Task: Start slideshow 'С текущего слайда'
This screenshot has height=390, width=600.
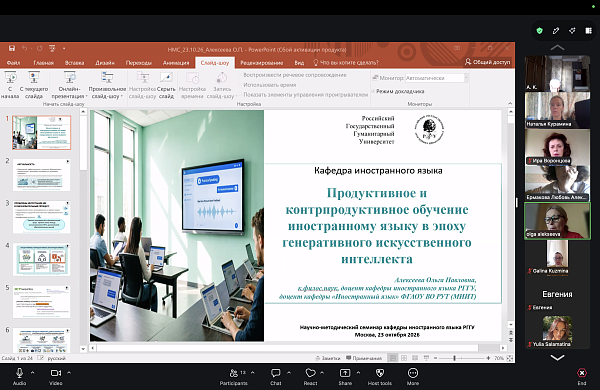Action: pos(34,85)
